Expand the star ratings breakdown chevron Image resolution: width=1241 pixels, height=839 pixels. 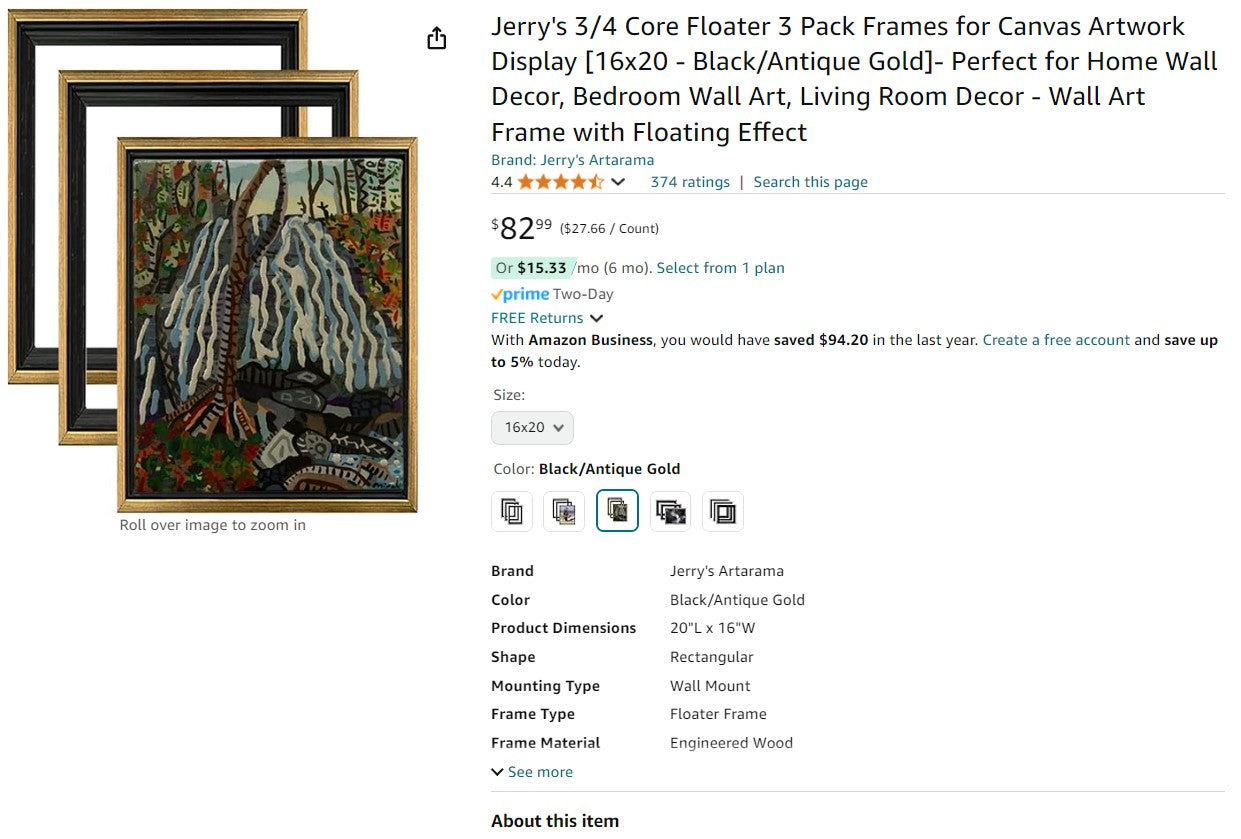[619, 183]
